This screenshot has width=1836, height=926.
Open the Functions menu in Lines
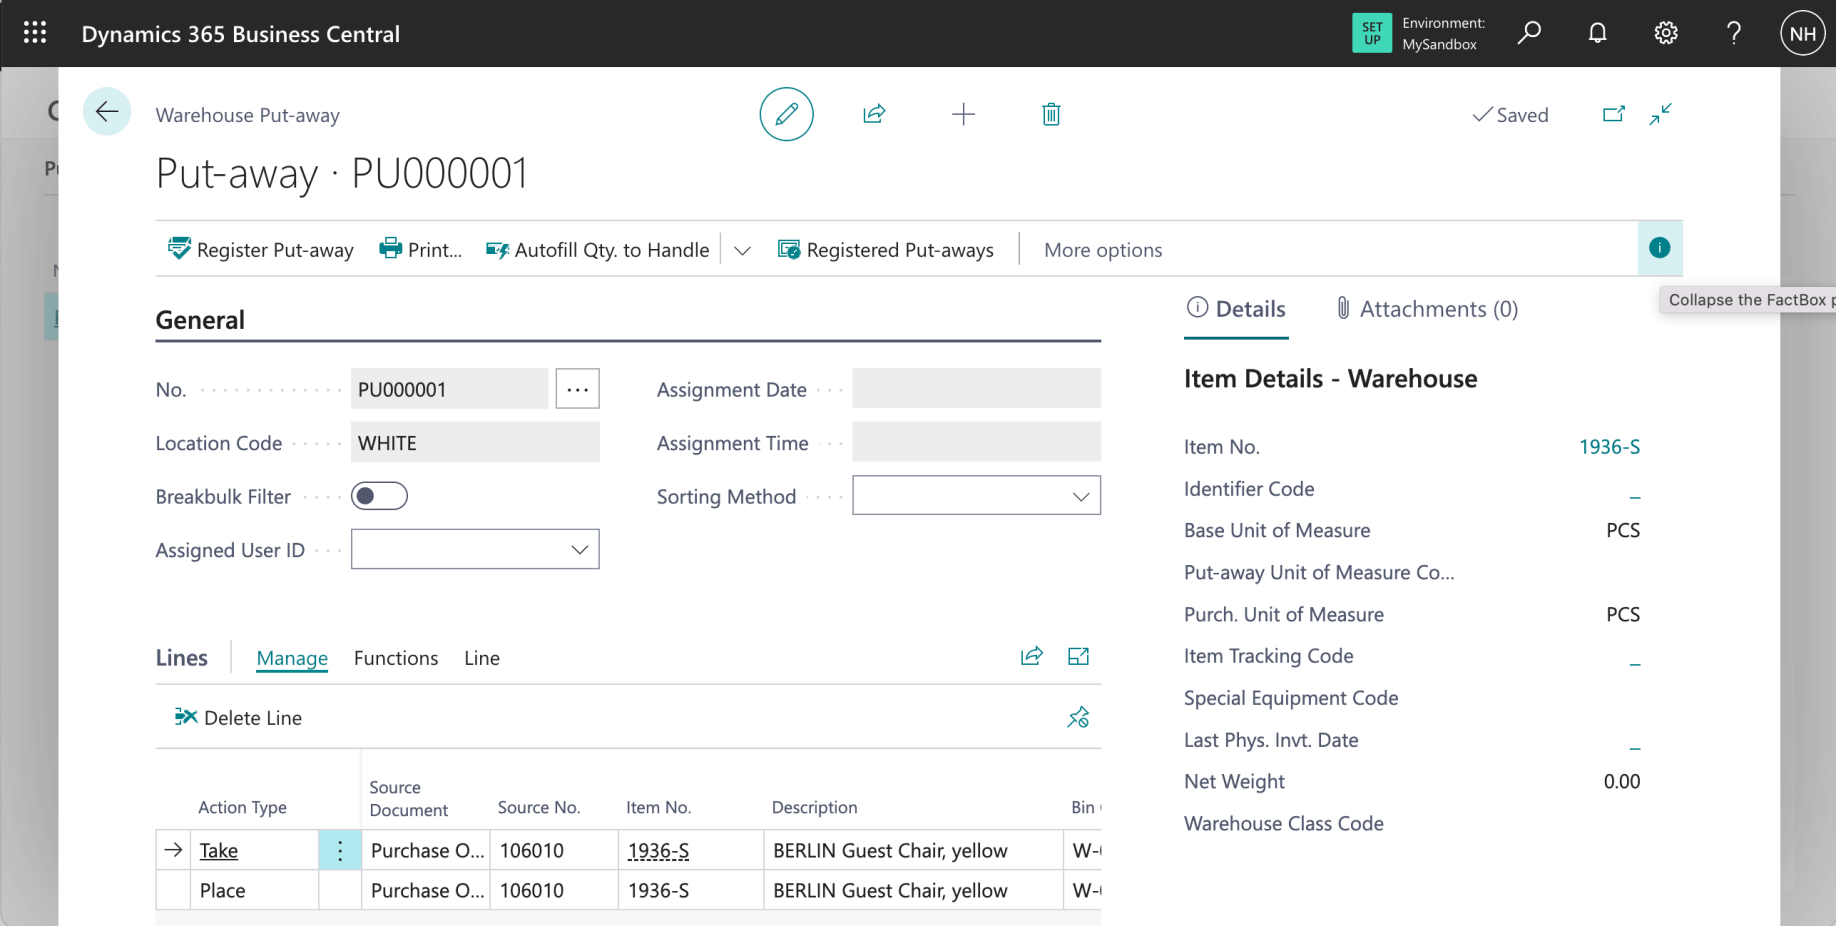coord(396,658)
